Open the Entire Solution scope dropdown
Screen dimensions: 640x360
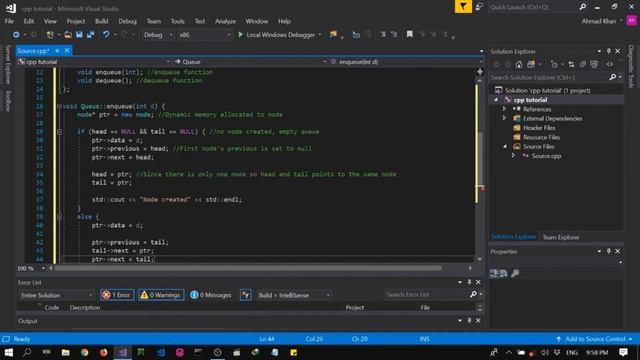(x=57, y=295)
